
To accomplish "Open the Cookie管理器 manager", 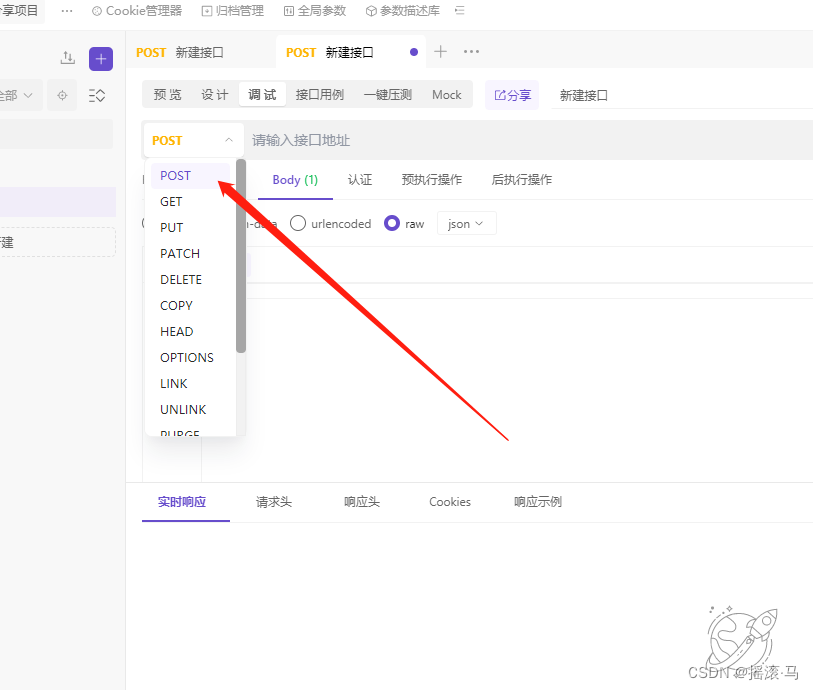I will click(x=137, y=11).
